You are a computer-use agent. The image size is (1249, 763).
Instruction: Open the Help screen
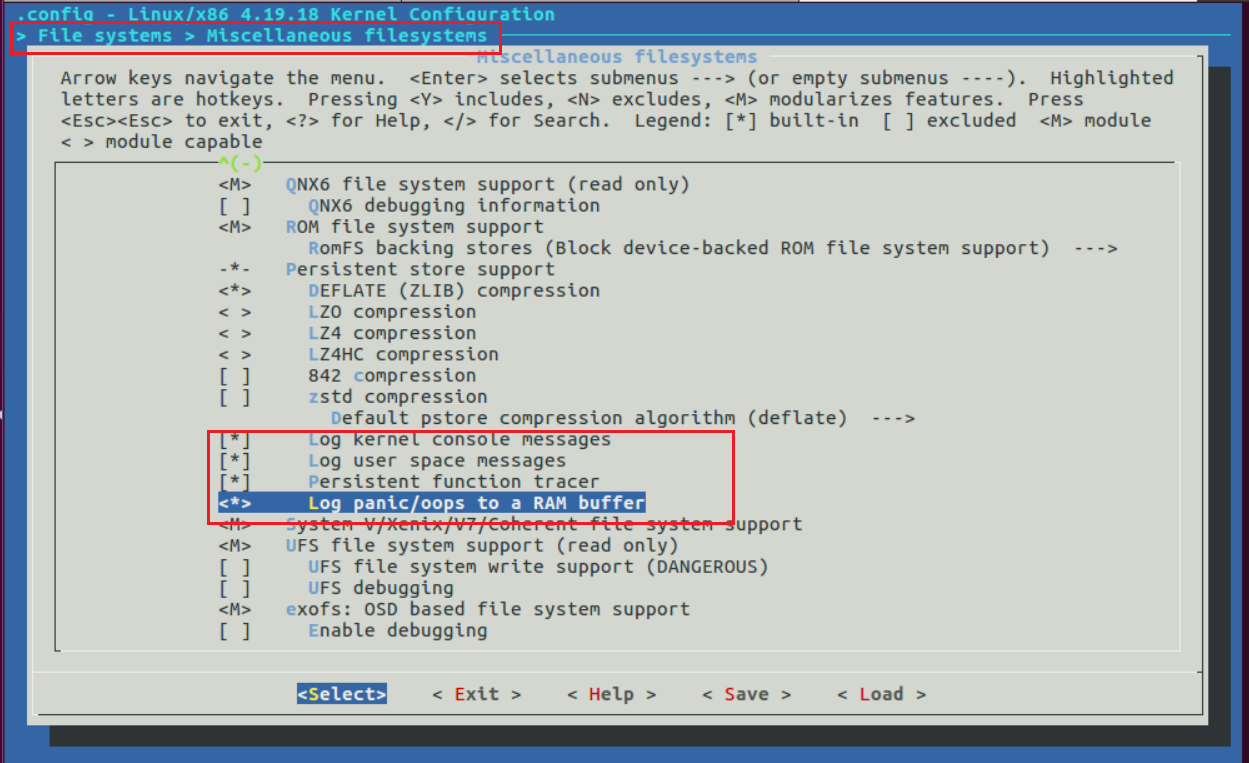pyautogui.click(x=610, y=693)
